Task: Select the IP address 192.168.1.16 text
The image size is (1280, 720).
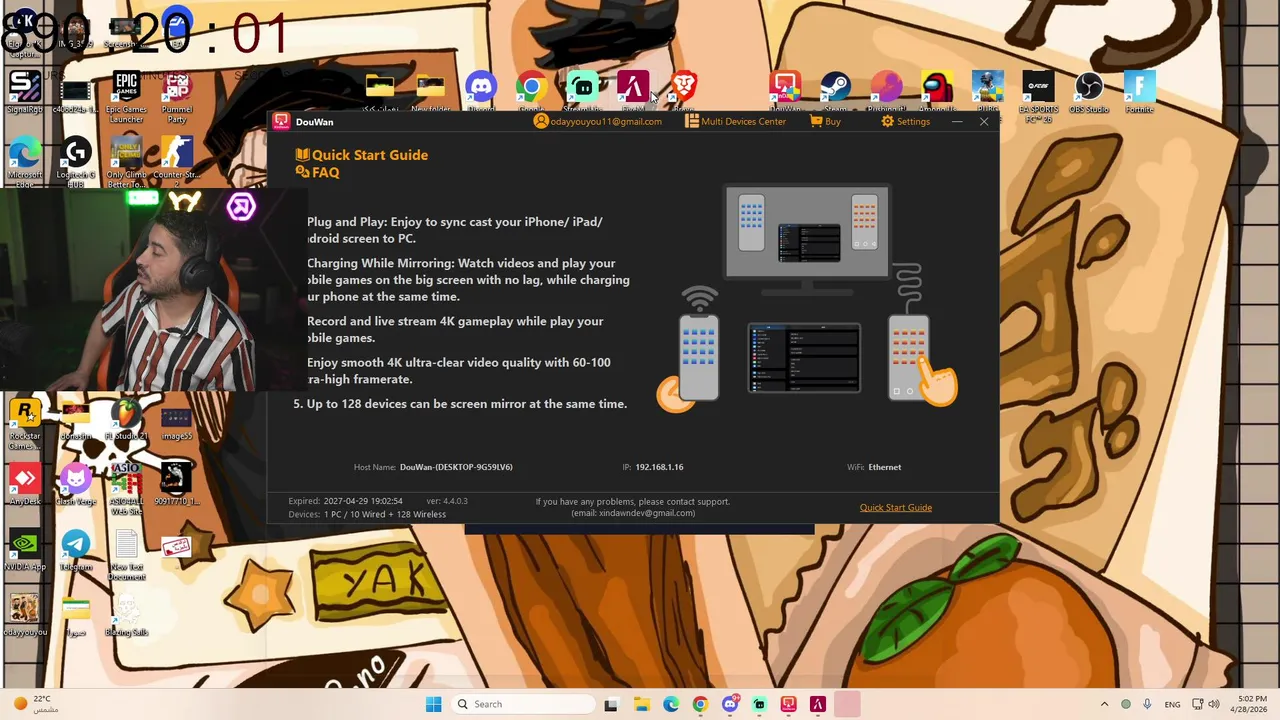Action: click(x=659, y=467)
